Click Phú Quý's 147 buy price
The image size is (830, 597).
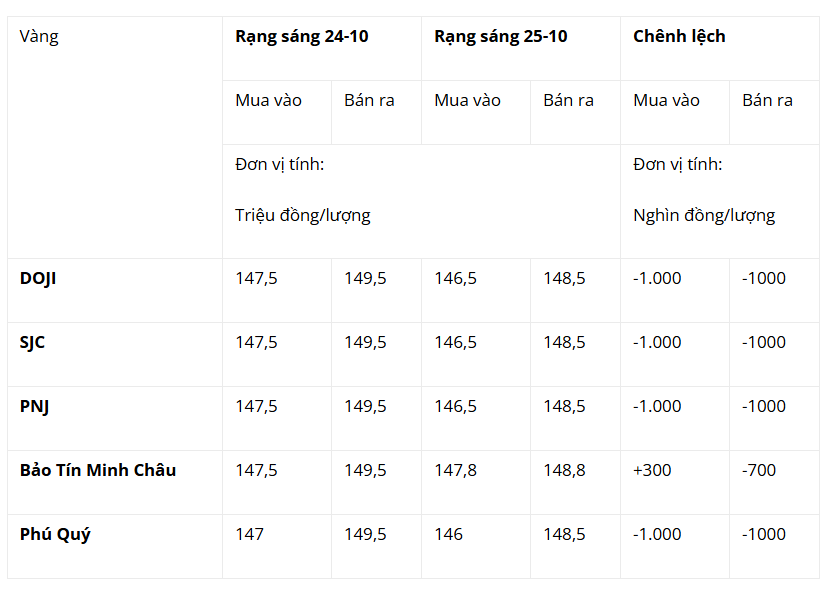click(250, 534)
